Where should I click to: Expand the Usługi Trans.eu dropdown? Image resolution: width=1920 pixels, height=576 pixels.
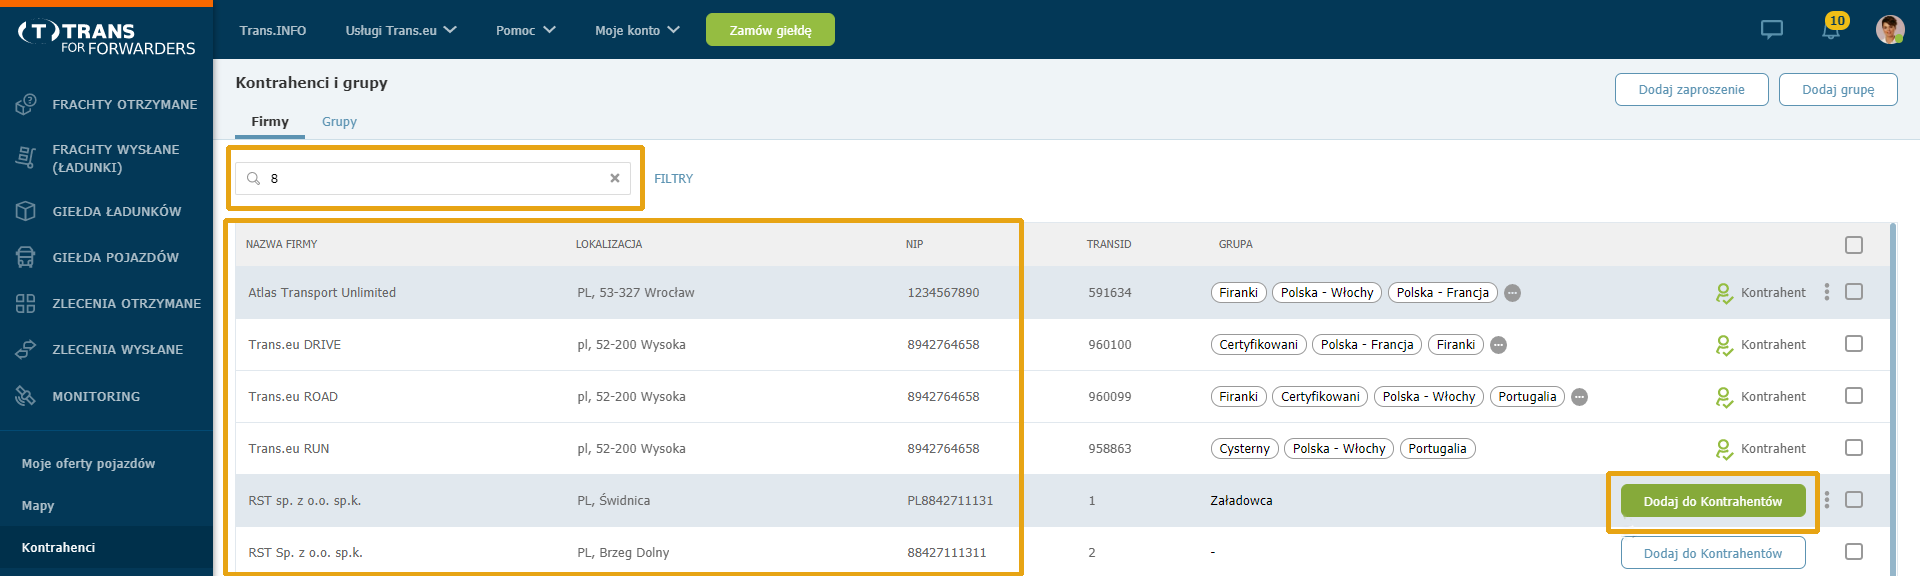pyautogui.click(x=401, y=31)
